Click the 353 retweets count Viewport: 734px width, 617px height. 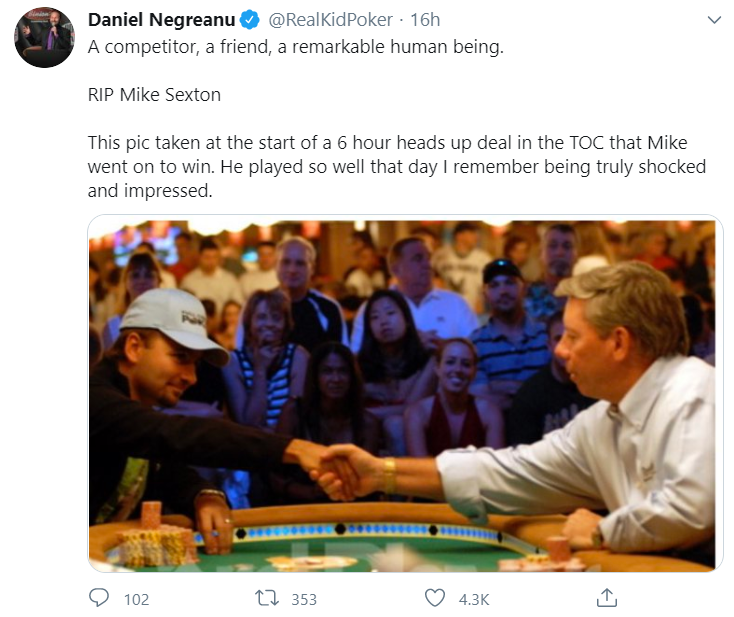(x=303, y=599)
